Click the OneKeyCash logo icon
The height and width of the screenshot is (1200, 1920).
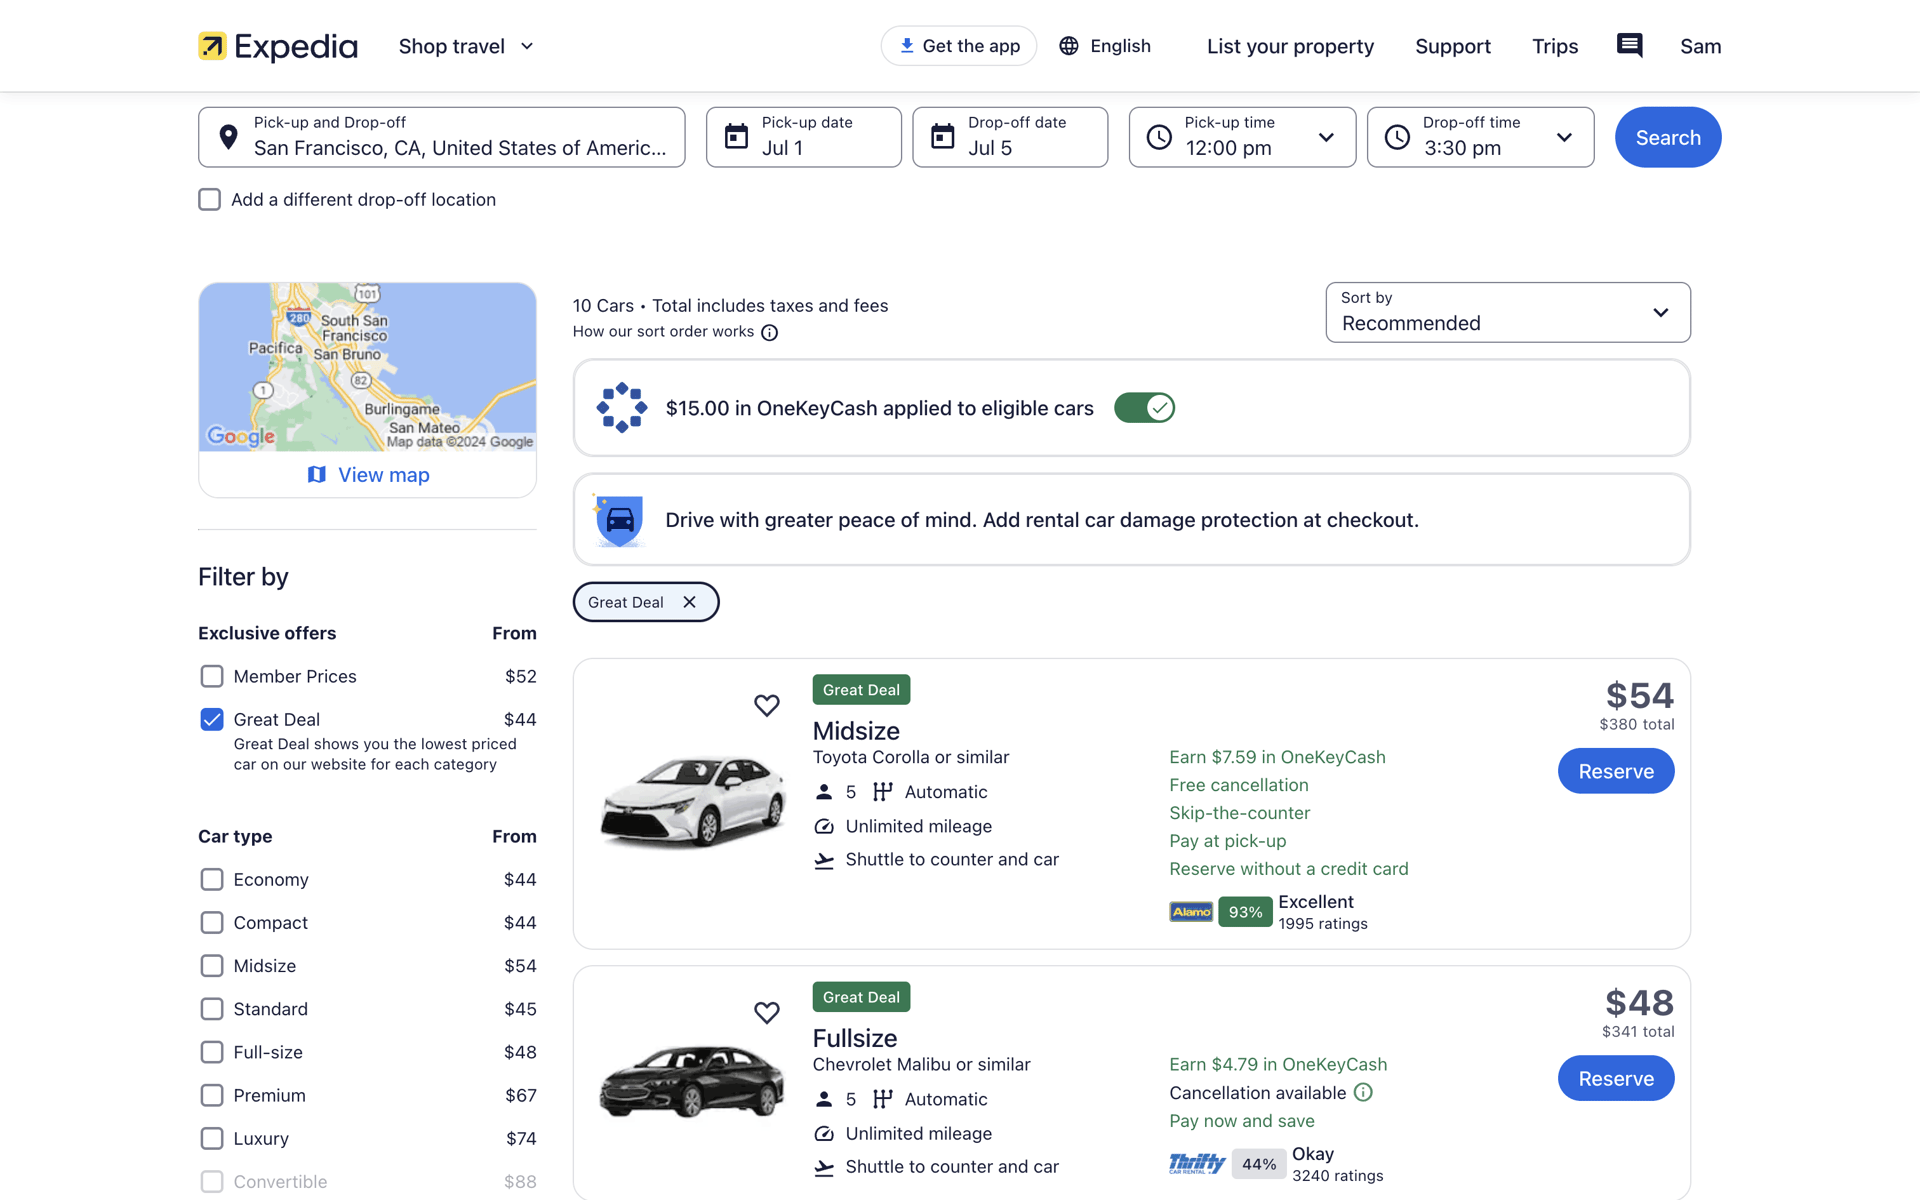[x=622, y=407]
